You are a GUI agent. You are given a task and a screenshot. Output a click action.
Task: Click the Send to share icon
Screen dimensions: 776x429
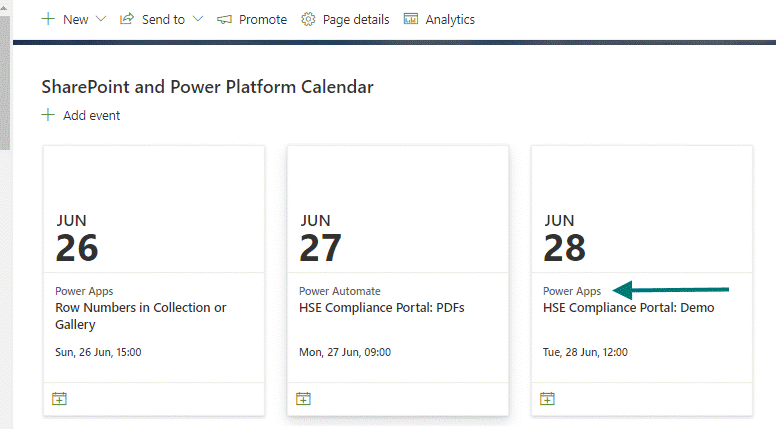point(127,19)
